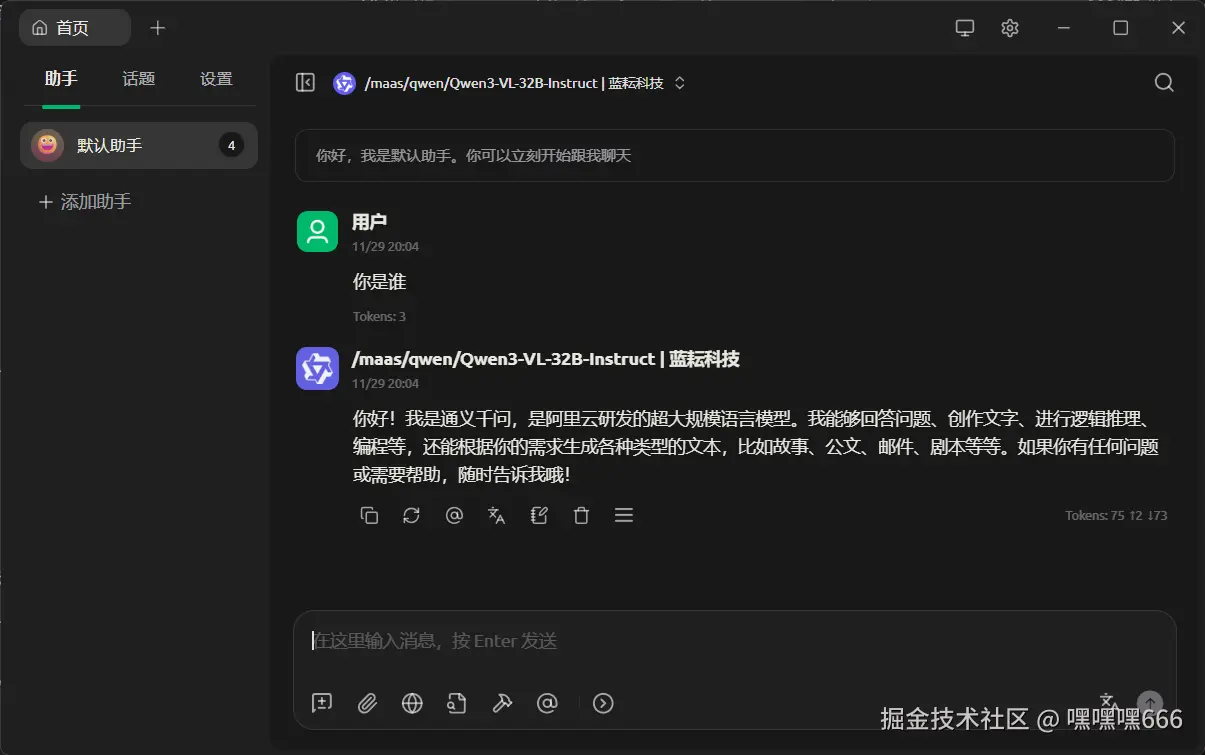Enable web search for the conversation
This screenshot has height=755, width=1205.
click(x=411, y=703)
